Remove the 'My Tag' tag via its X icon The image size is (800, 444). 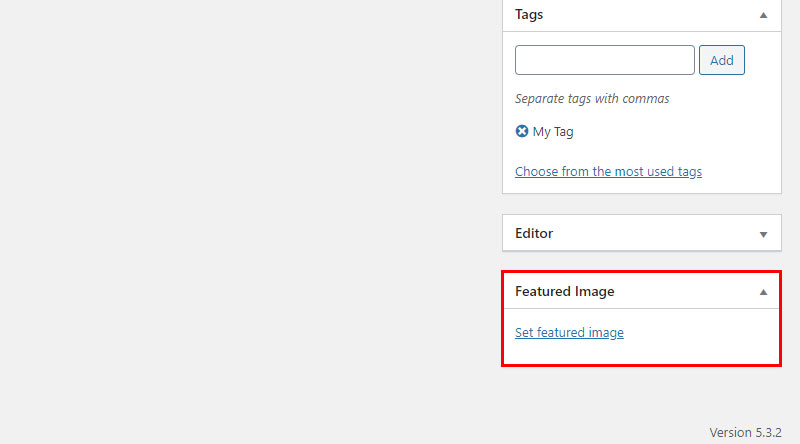[x=521, y=131]
